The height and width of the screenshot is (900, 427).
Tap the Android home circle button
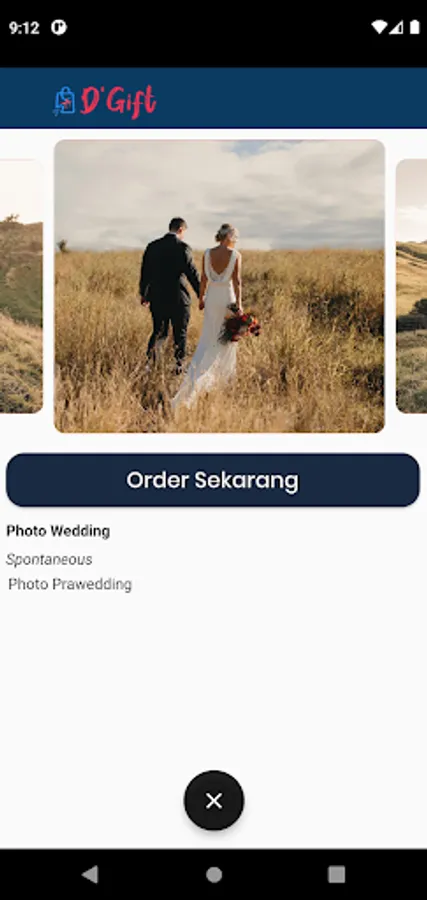coord(214,874)
